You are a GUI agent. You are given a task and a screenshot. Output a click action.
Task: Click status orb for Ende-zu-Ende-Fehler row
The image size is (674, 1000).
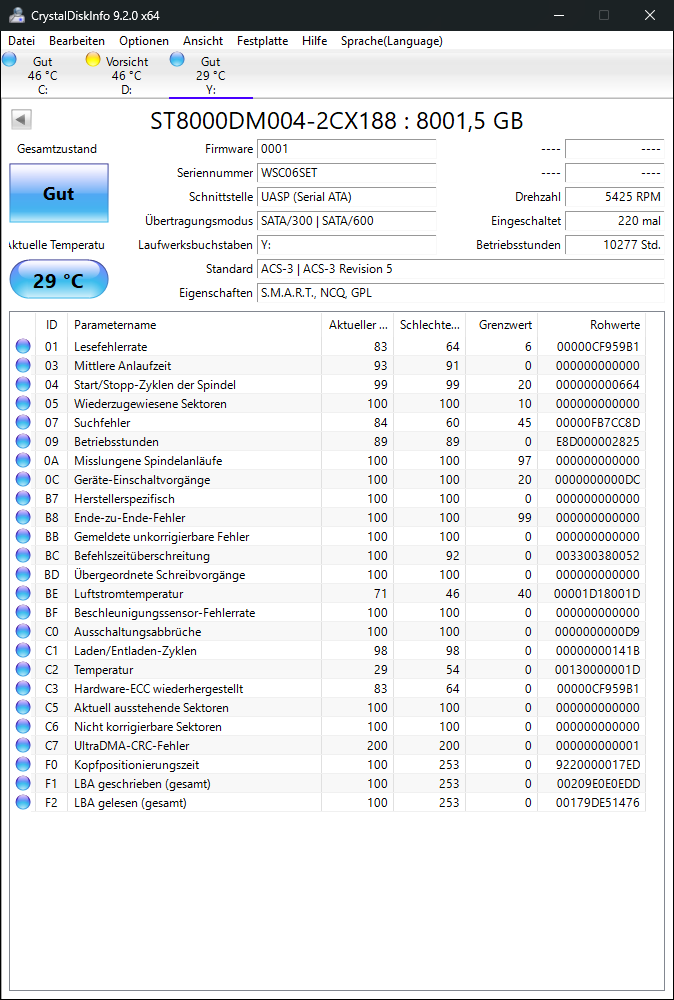23,518
